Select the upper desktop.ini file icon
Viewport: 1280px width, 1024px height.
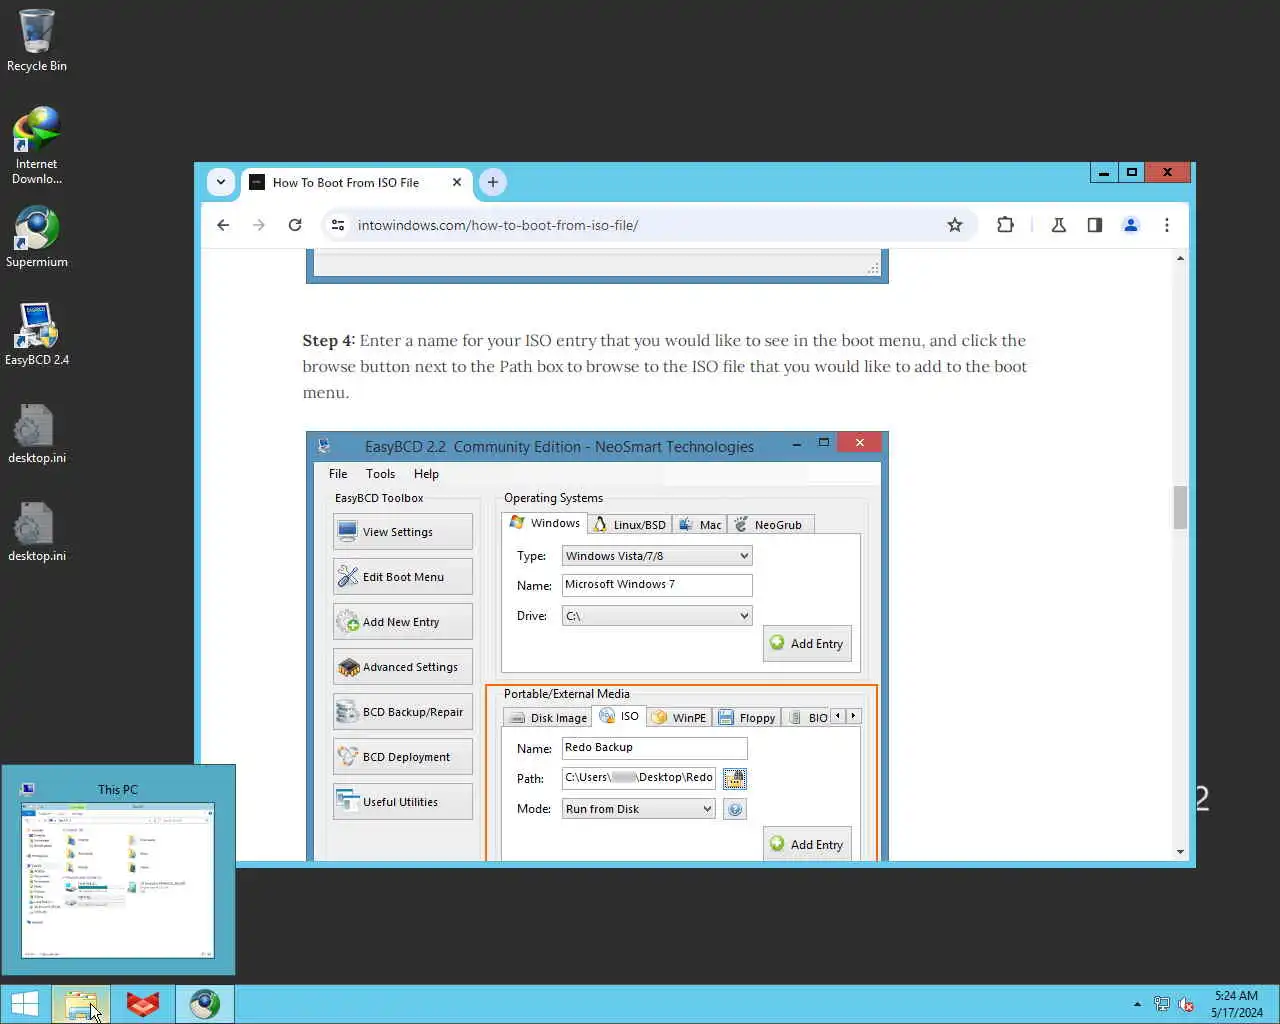point(37,434)
